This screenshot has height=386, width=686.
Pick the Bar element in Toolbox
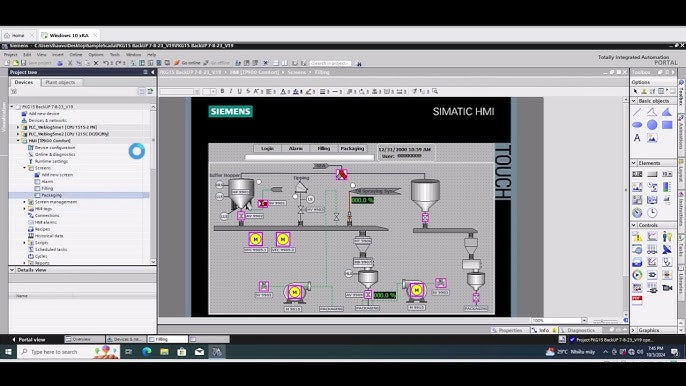pos(667,187)
